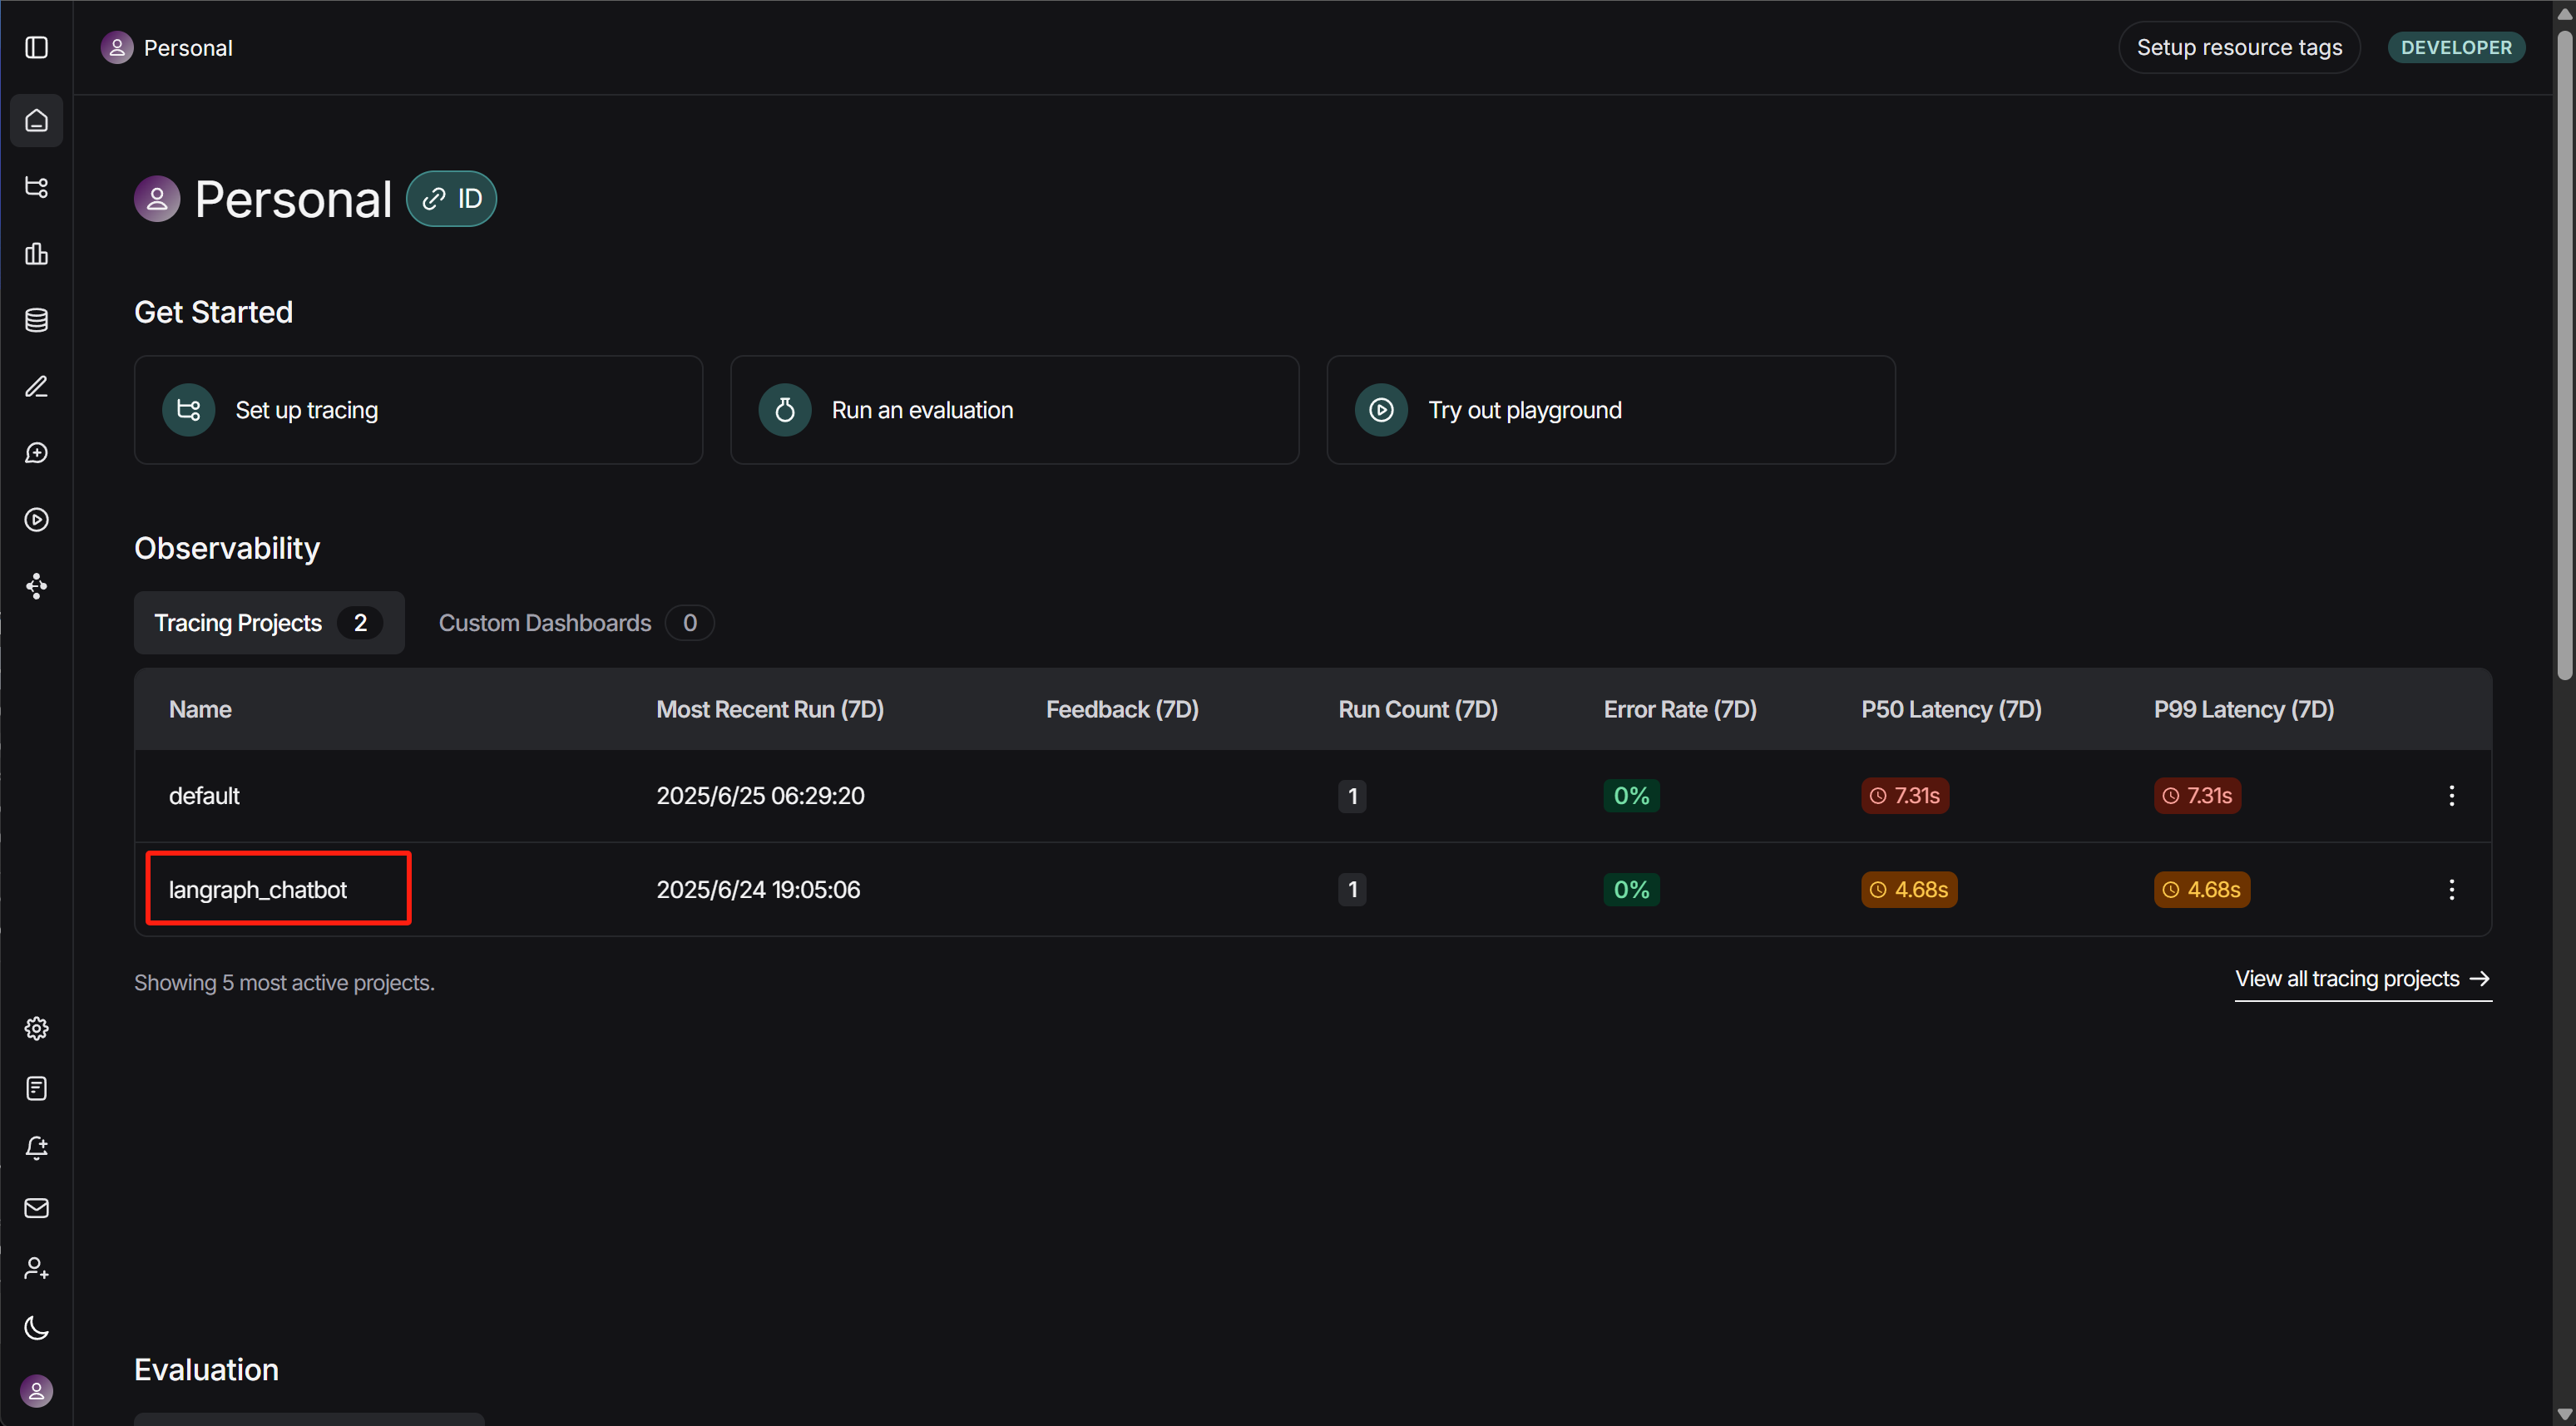Open the default project row

(1312, 796)
